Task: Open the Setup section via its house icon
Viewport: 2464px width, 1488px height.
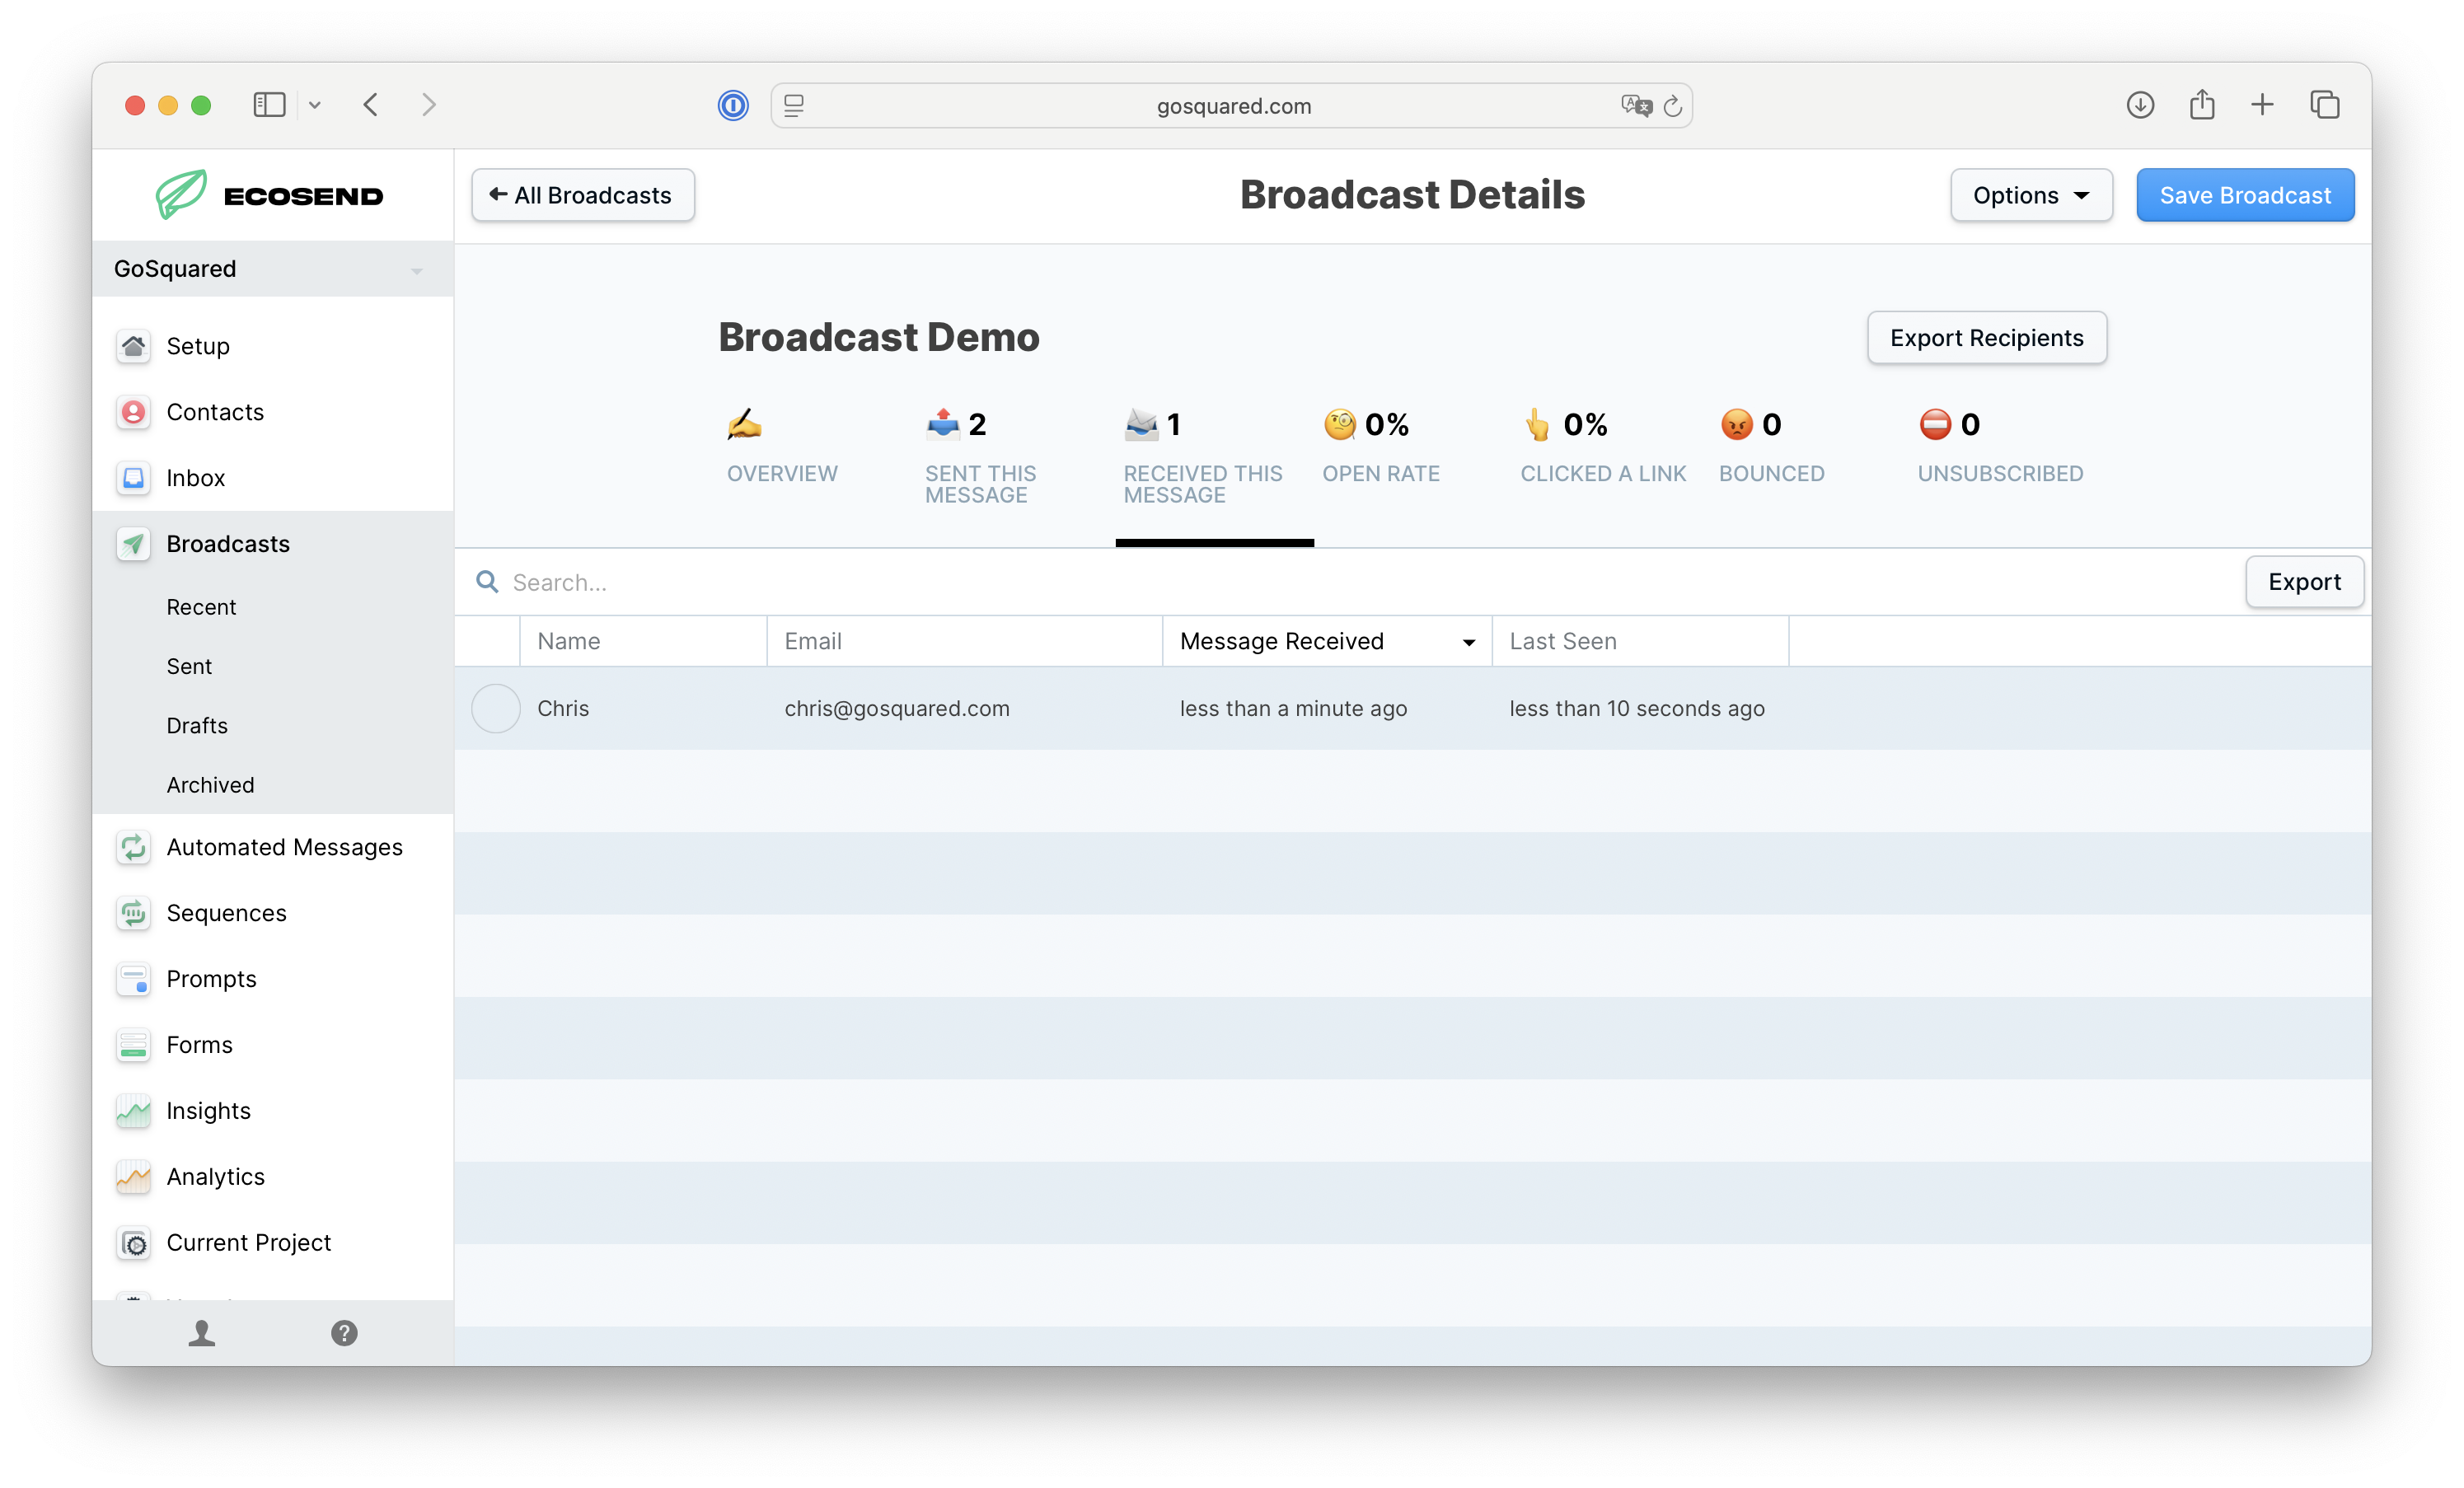Action: pyautogui.click(x=134, y=345)
